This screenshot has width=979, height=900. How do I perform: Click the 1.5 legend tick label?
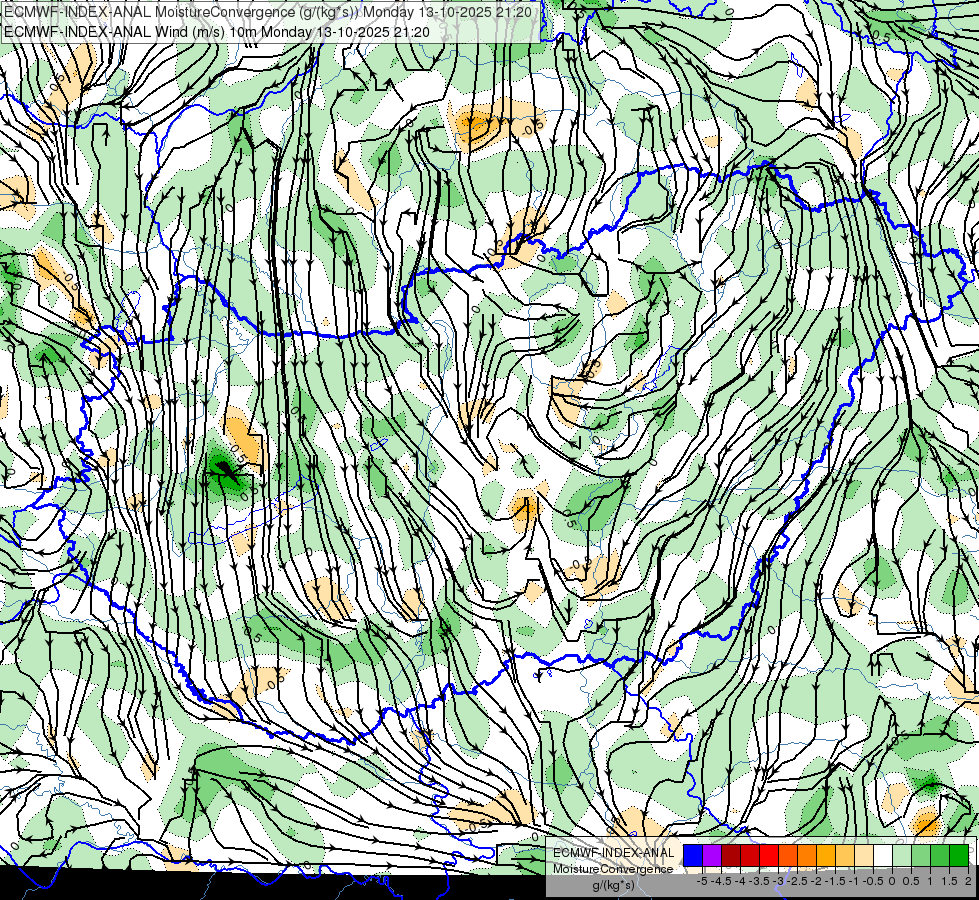pos(950,881)
